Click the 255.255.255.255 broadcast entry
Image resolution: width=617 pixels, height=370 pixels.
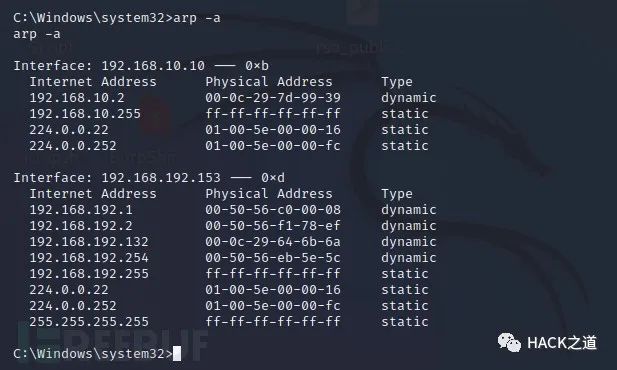coord(89,322)
